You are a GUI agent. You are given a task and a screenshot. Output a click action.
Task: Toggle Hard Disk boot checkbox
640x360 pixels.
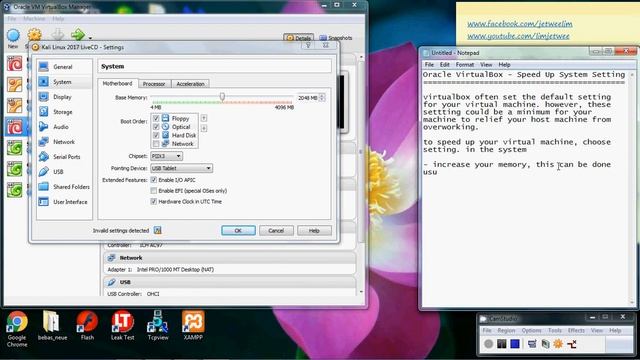point(156,136)
